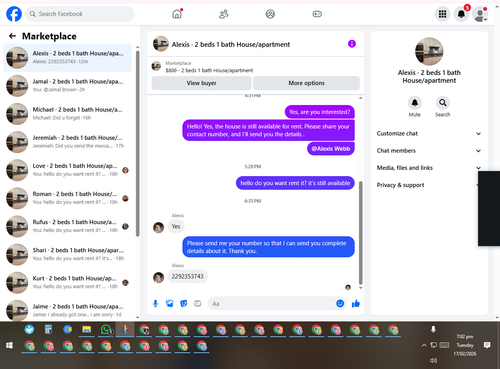The image size is (500, 369).
Task: Open the $800 Marketplace listing link
Action: (x=209, y=70)
